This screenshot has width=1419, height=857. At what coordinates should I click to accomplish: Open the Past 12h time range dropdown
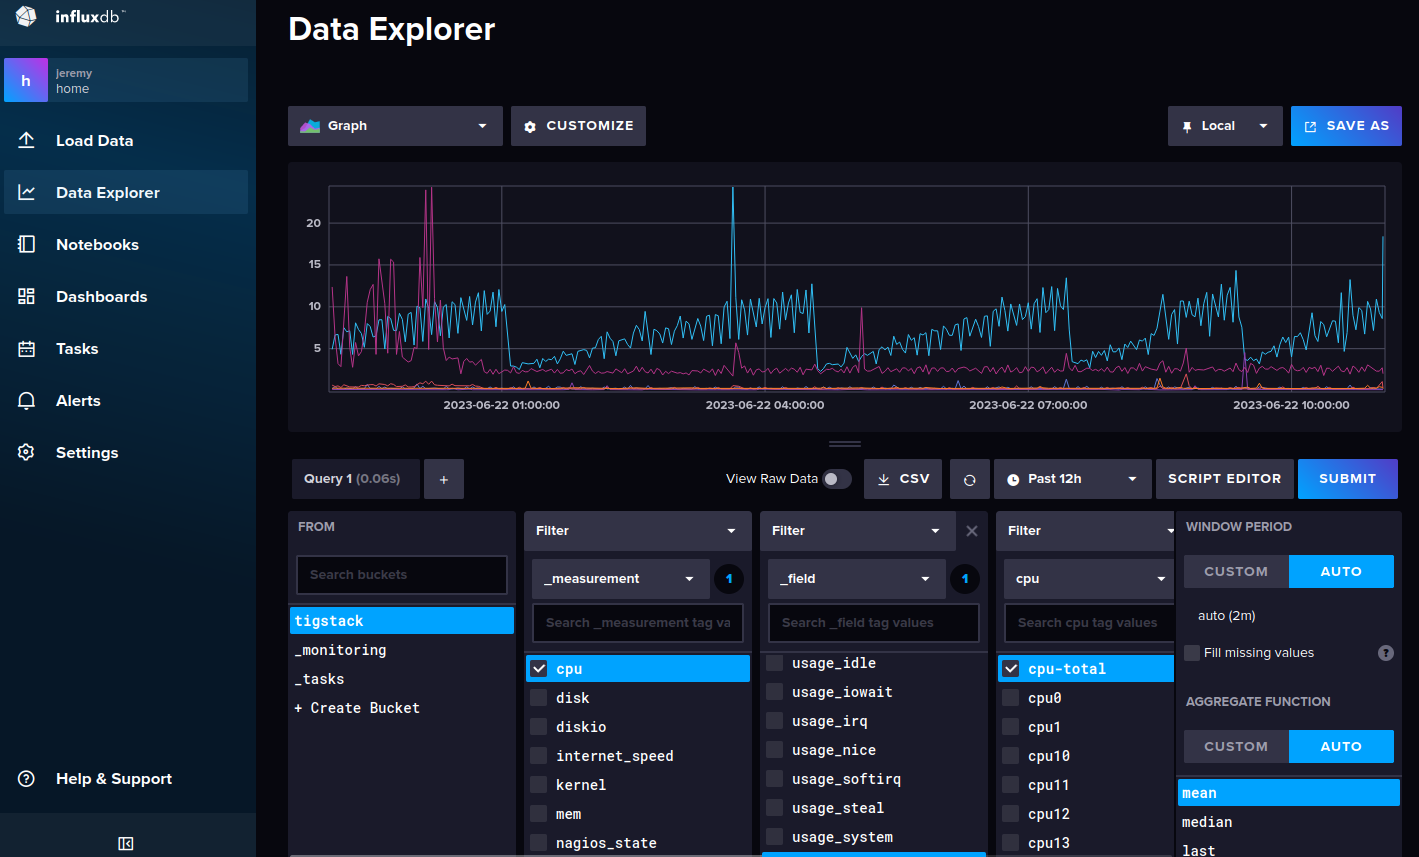[x=1070, y=478]
